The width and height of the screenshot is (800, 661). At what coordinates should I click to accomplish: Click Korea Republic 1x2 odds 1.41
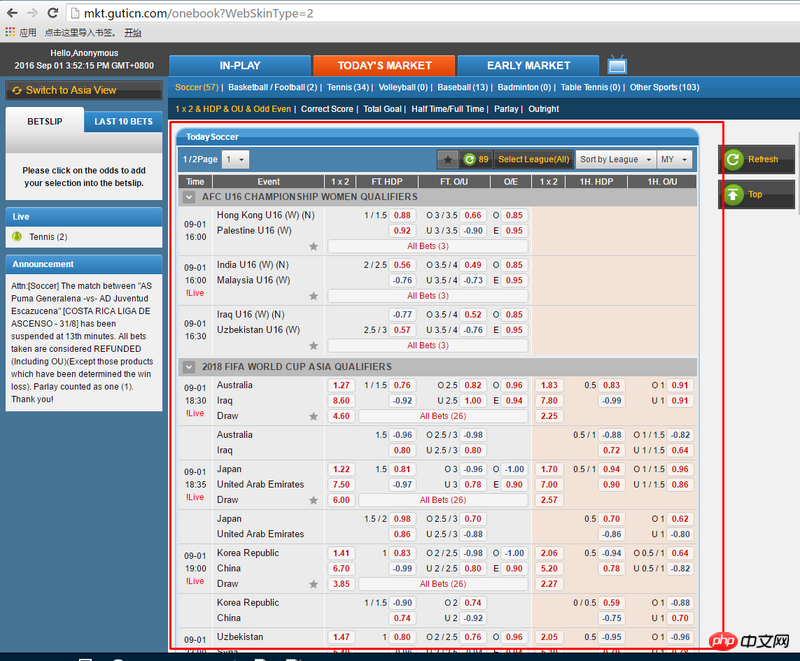341,553
